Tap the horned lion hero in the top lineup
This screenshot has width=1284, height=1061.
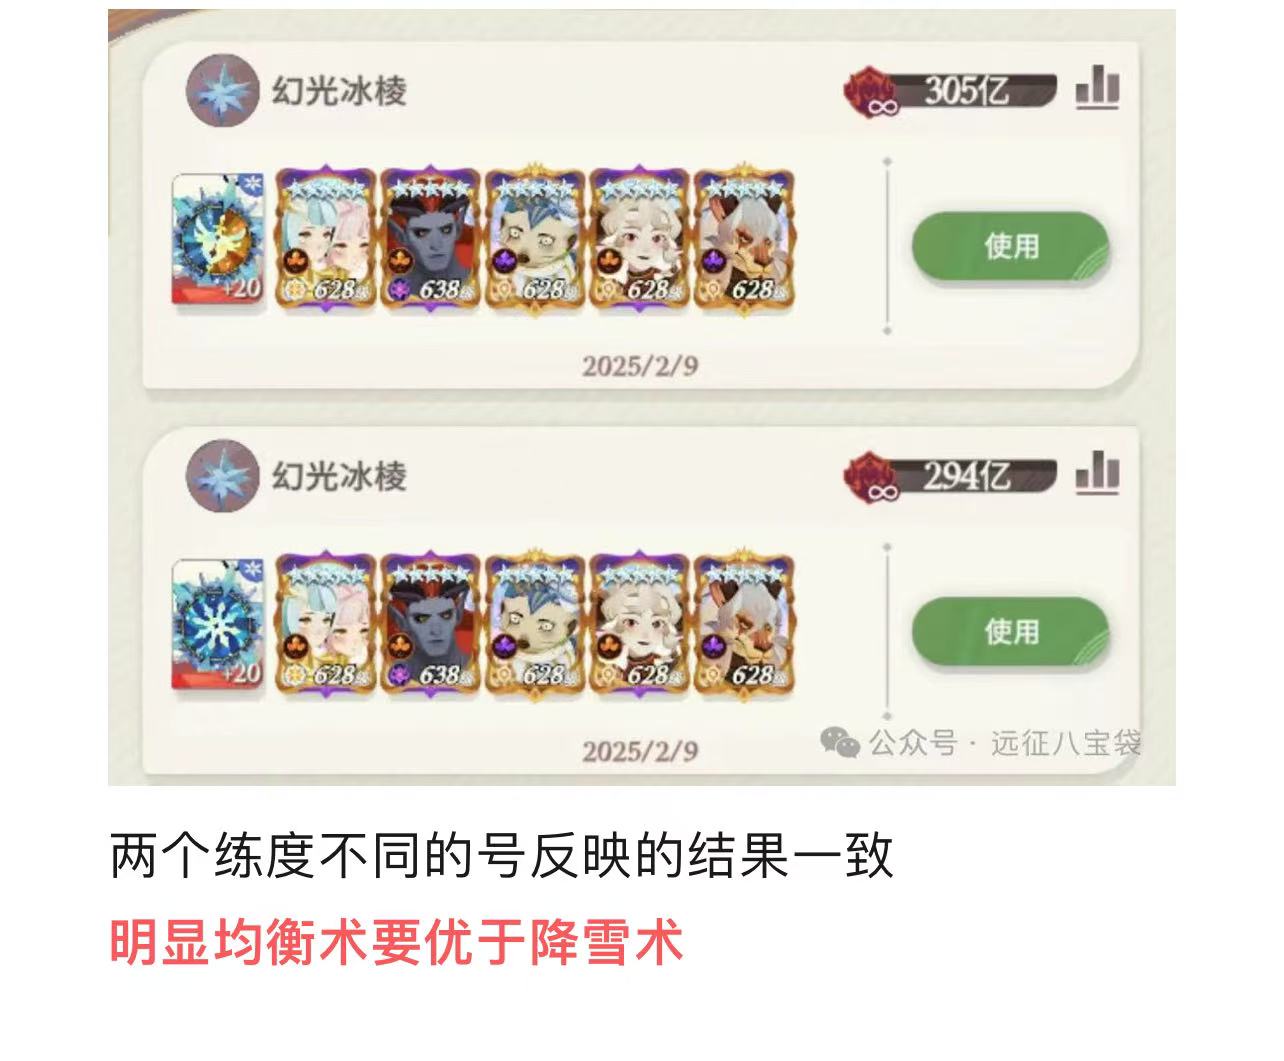click(744, 240)
